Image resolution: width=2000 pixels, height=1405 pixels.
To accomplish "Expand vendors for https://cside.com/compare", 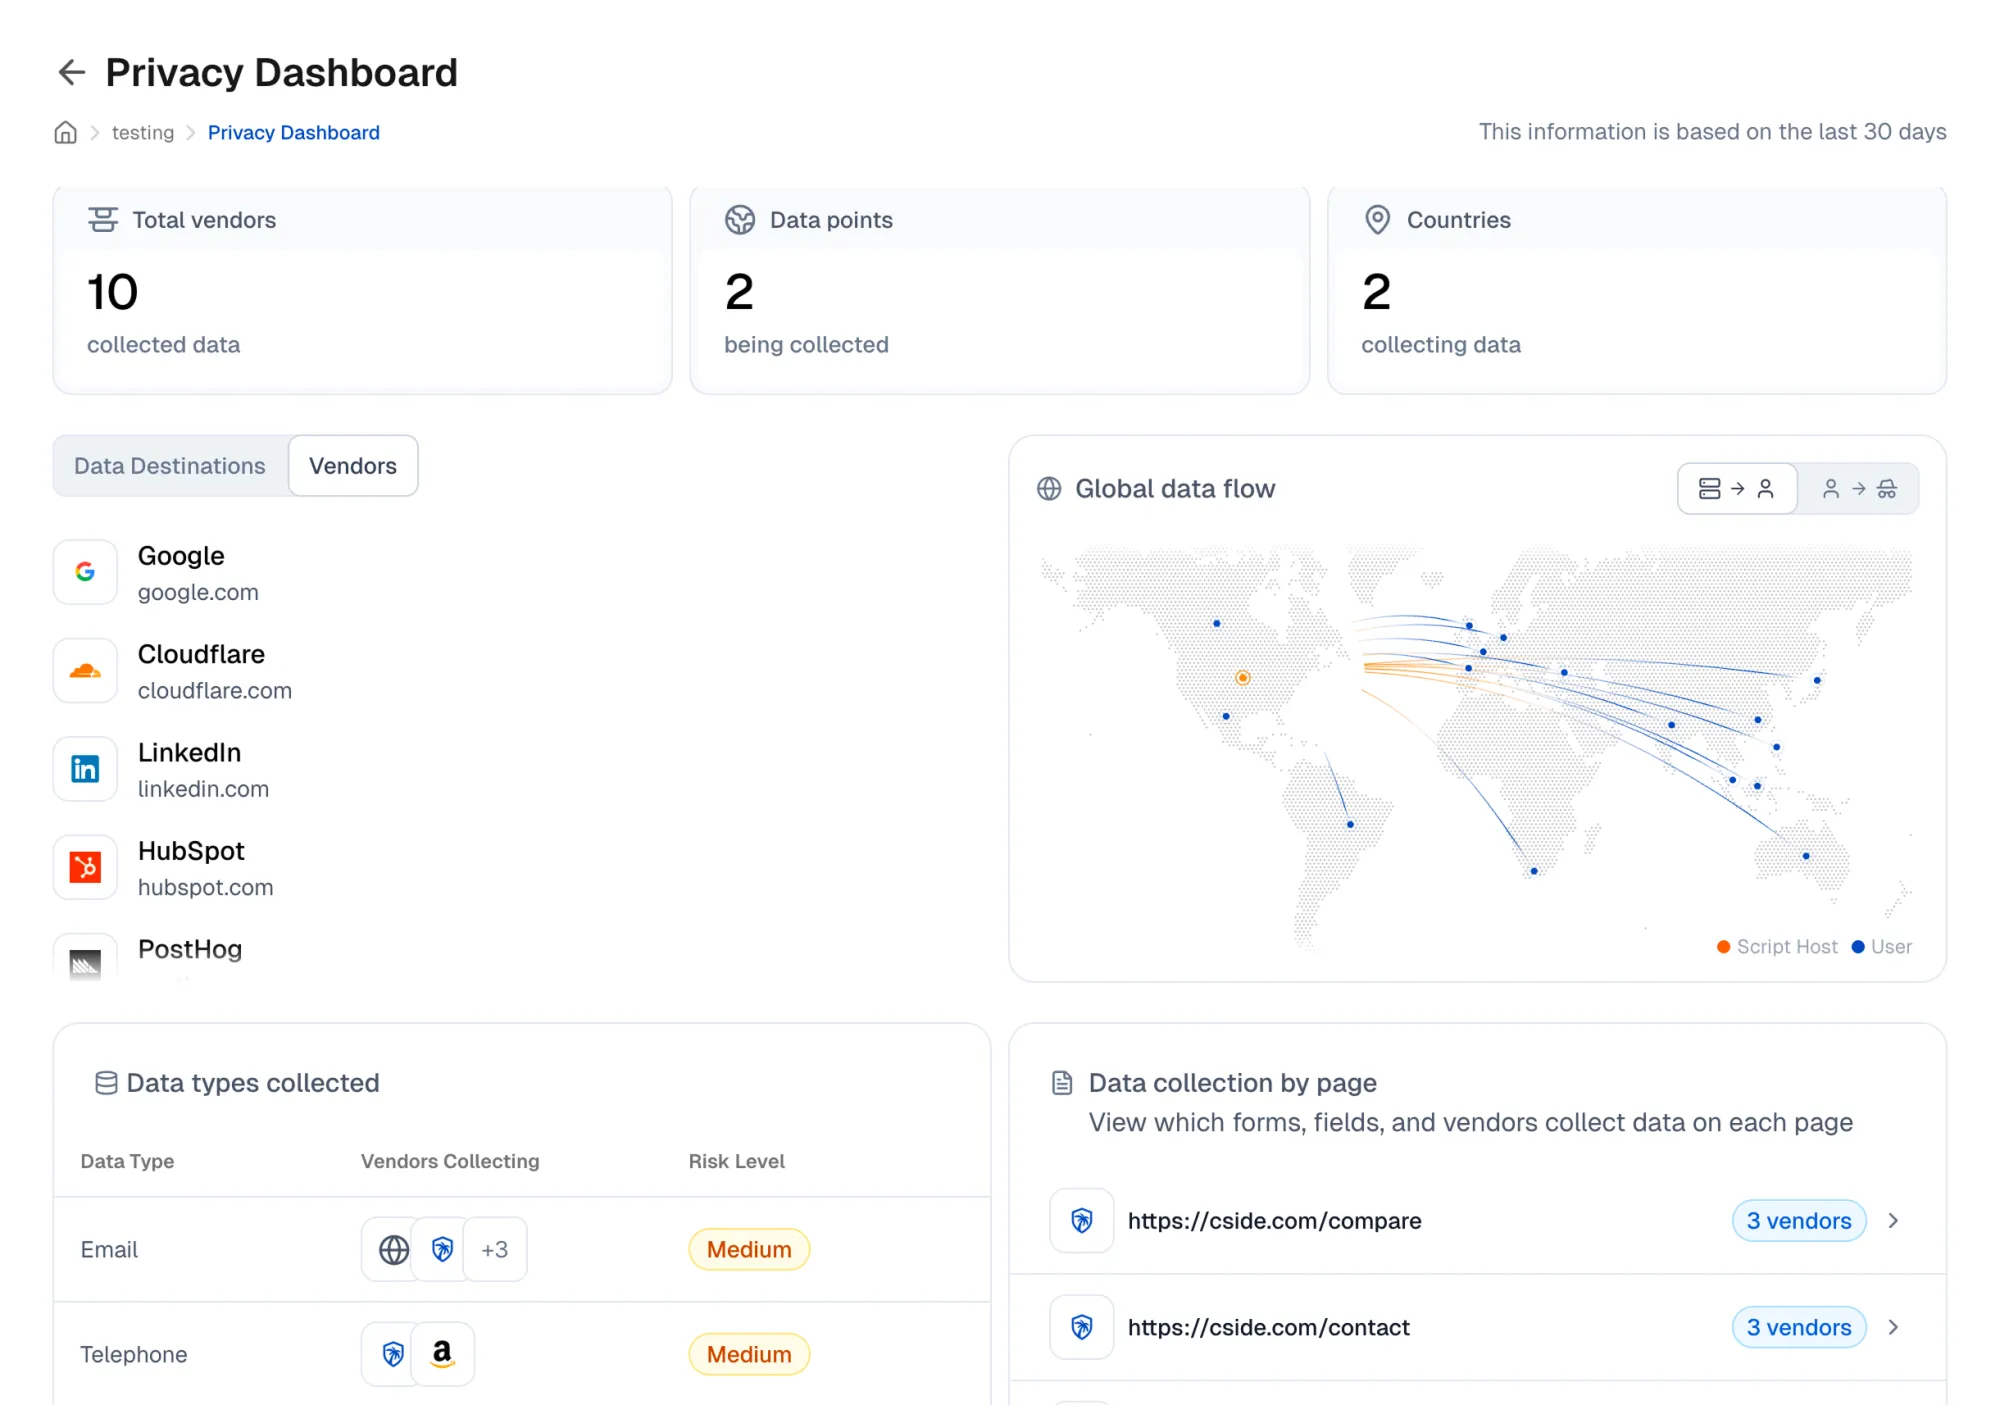I will (1894, 1220).
